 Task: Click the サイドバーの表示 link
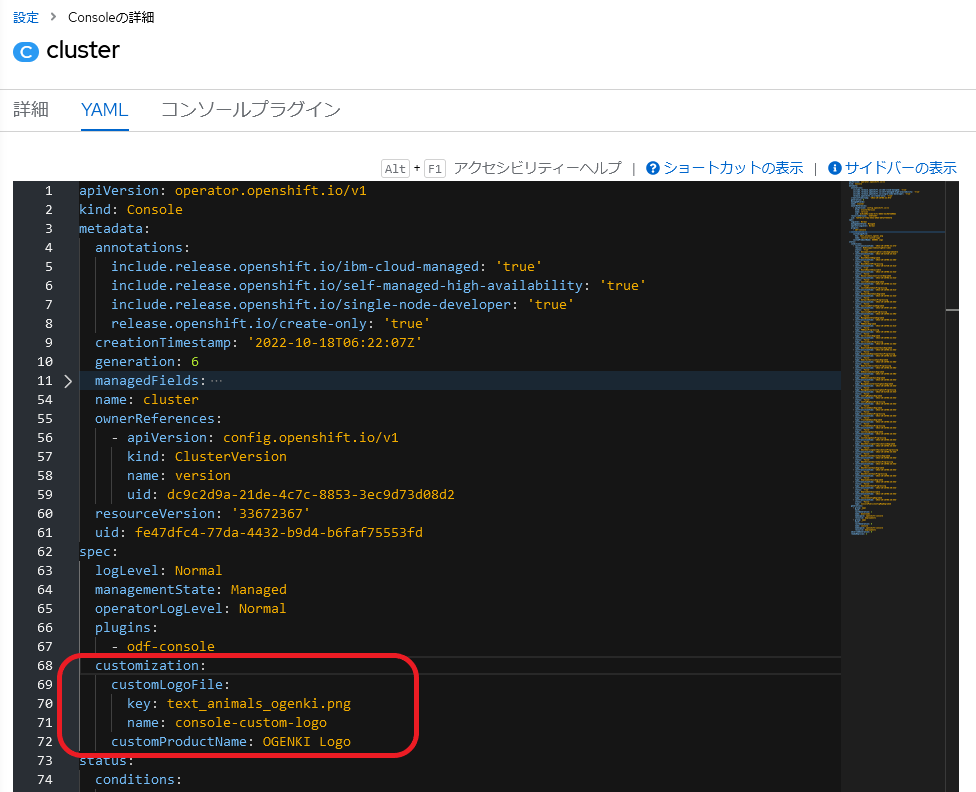(901, 168)
